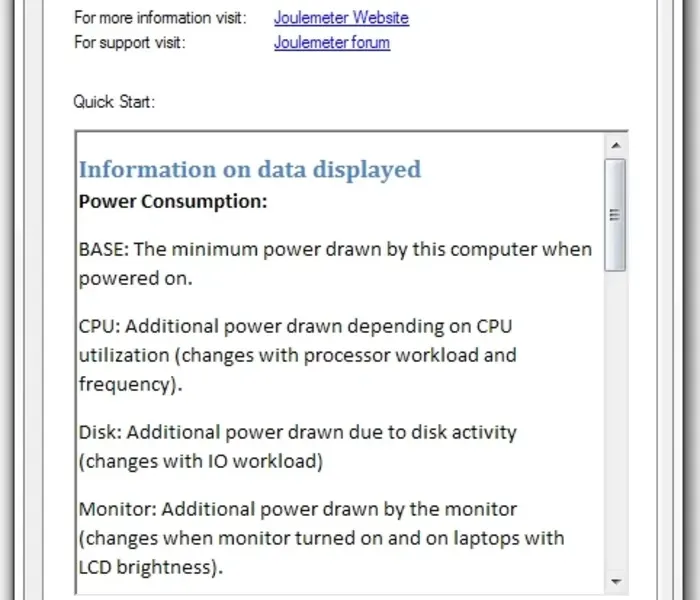The image size is (700, 600).
Task: Click the empty scrollbar track below the thumb
Action: (615, 420)
